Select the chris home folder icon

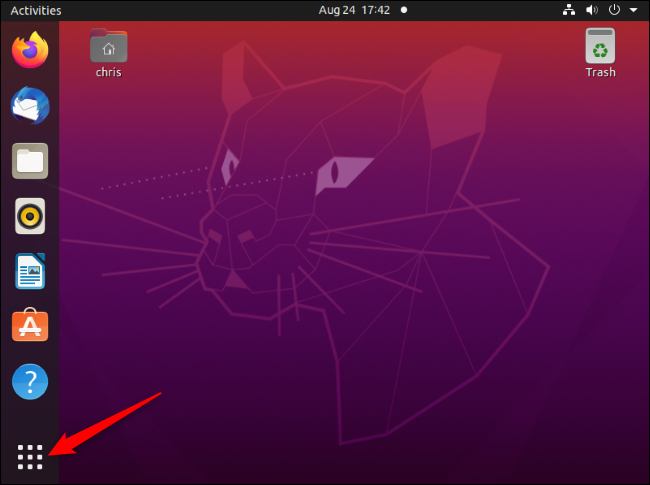109,46
